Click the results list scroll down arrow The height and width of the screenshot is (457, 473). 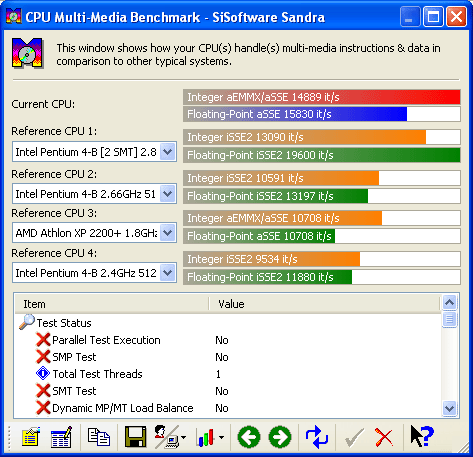(449, 408)
